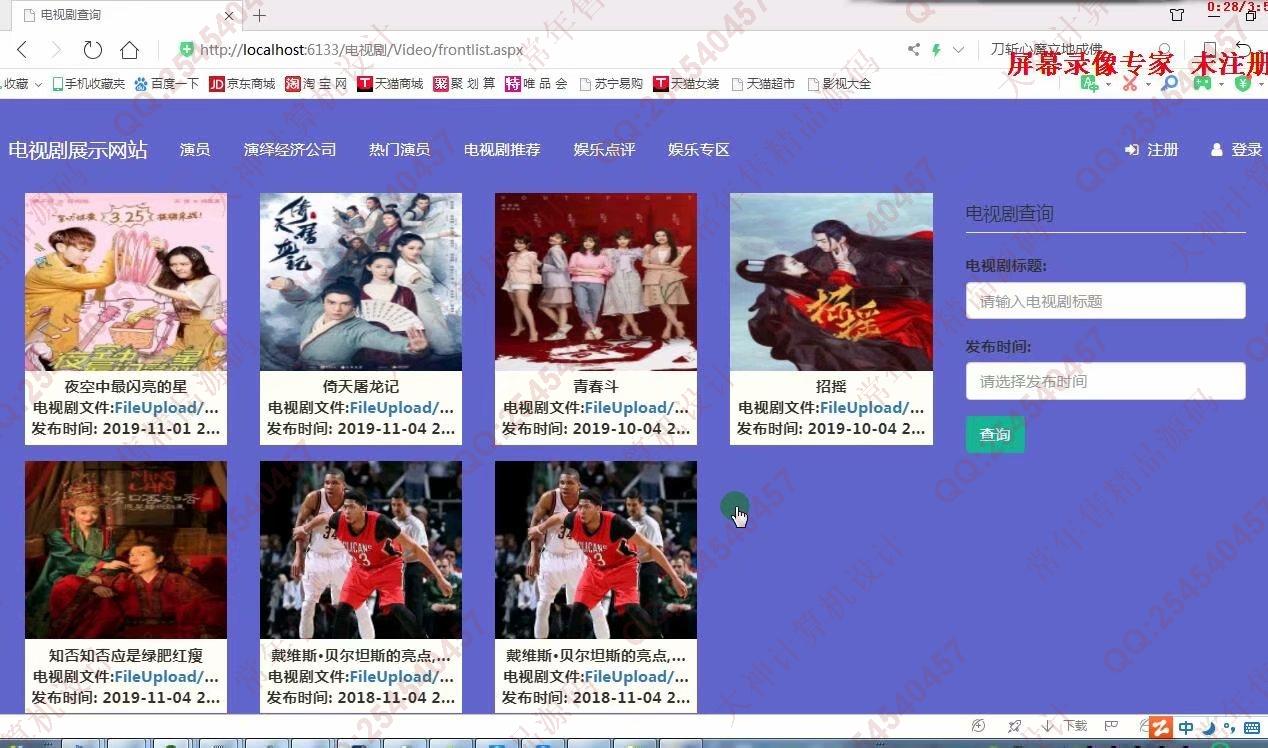Click the 知否知否应是绿肥红瘦 title text
The height and width of the screenshot is (748, 1268).
point(126,656)
